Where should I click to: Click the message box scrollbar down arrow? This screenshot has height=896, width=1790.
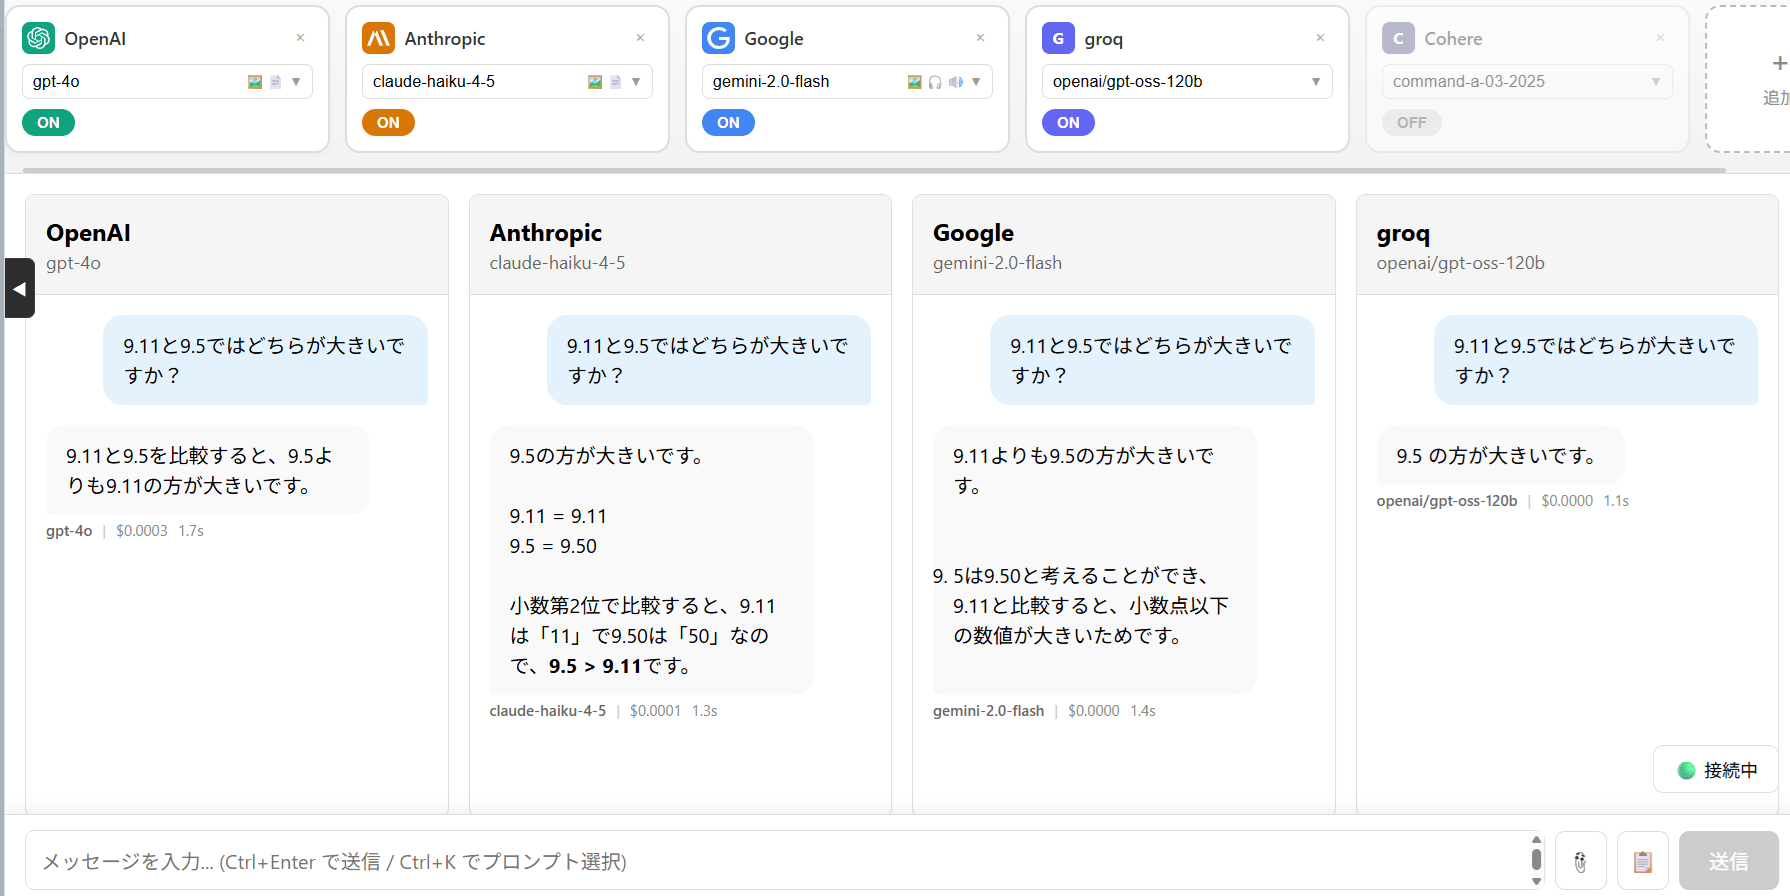pos(1536,882)
